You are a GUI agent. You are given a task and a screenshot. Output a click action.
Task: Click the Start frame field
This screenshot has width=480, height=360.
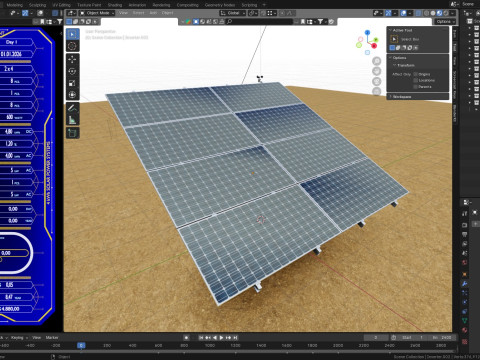coord(412,338)
